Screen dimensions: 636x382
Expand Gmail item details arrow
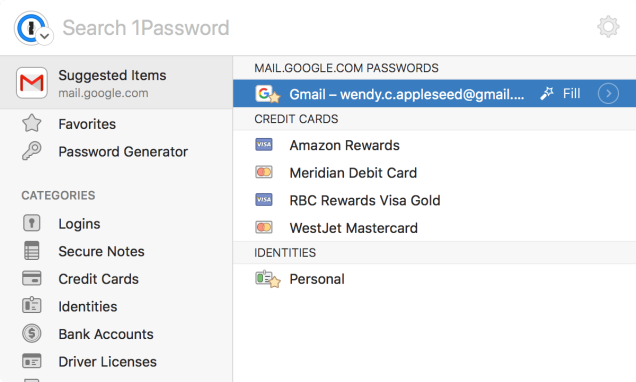[608, 94]
